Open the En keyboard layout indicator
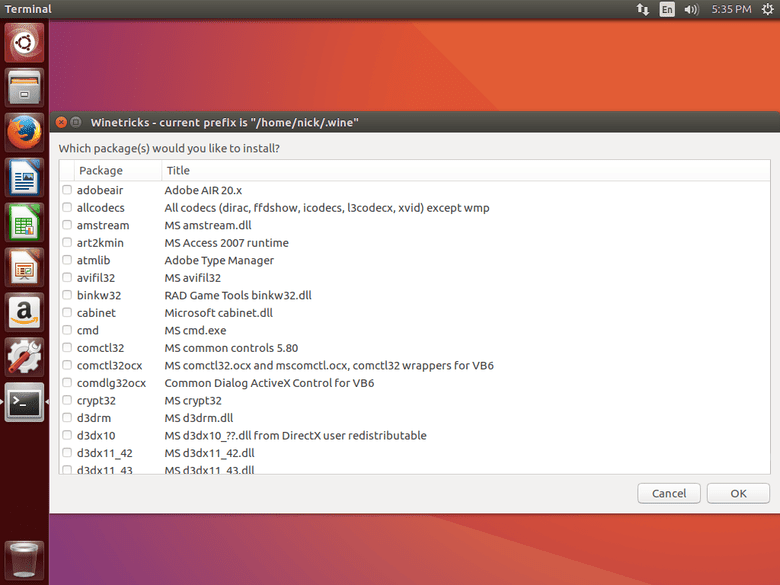The height and width of the screenshot is (585, 780). pyautogui.click(x=667, y=9)
